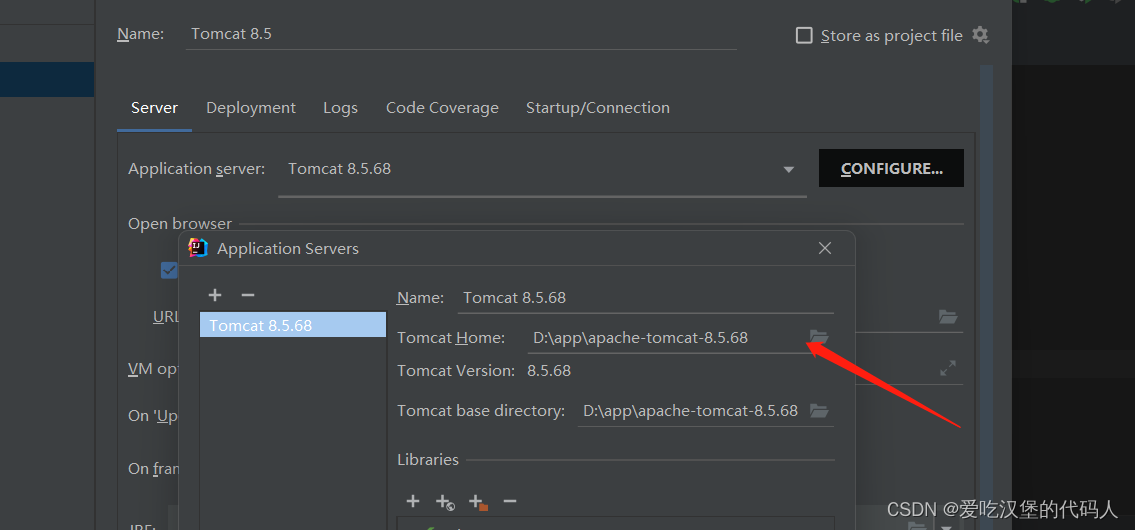Enable Store as project file checkbox
The height and width of the screenshot is (530, 1135).
[x=803, y=35]
